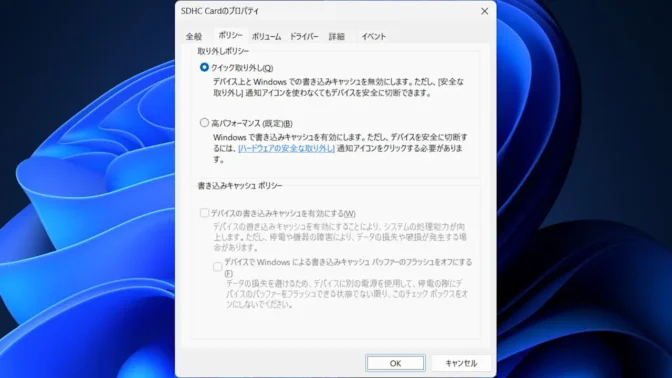
Task: Switch to the 全般 tab
Action: click(194, 36)
